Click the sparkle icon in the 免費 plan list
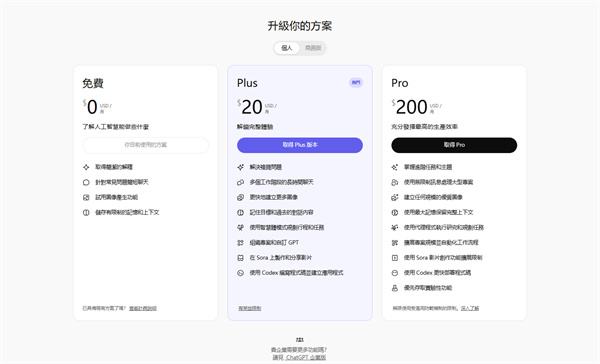Viewport: 600px width, 364px height. point(86,167)
